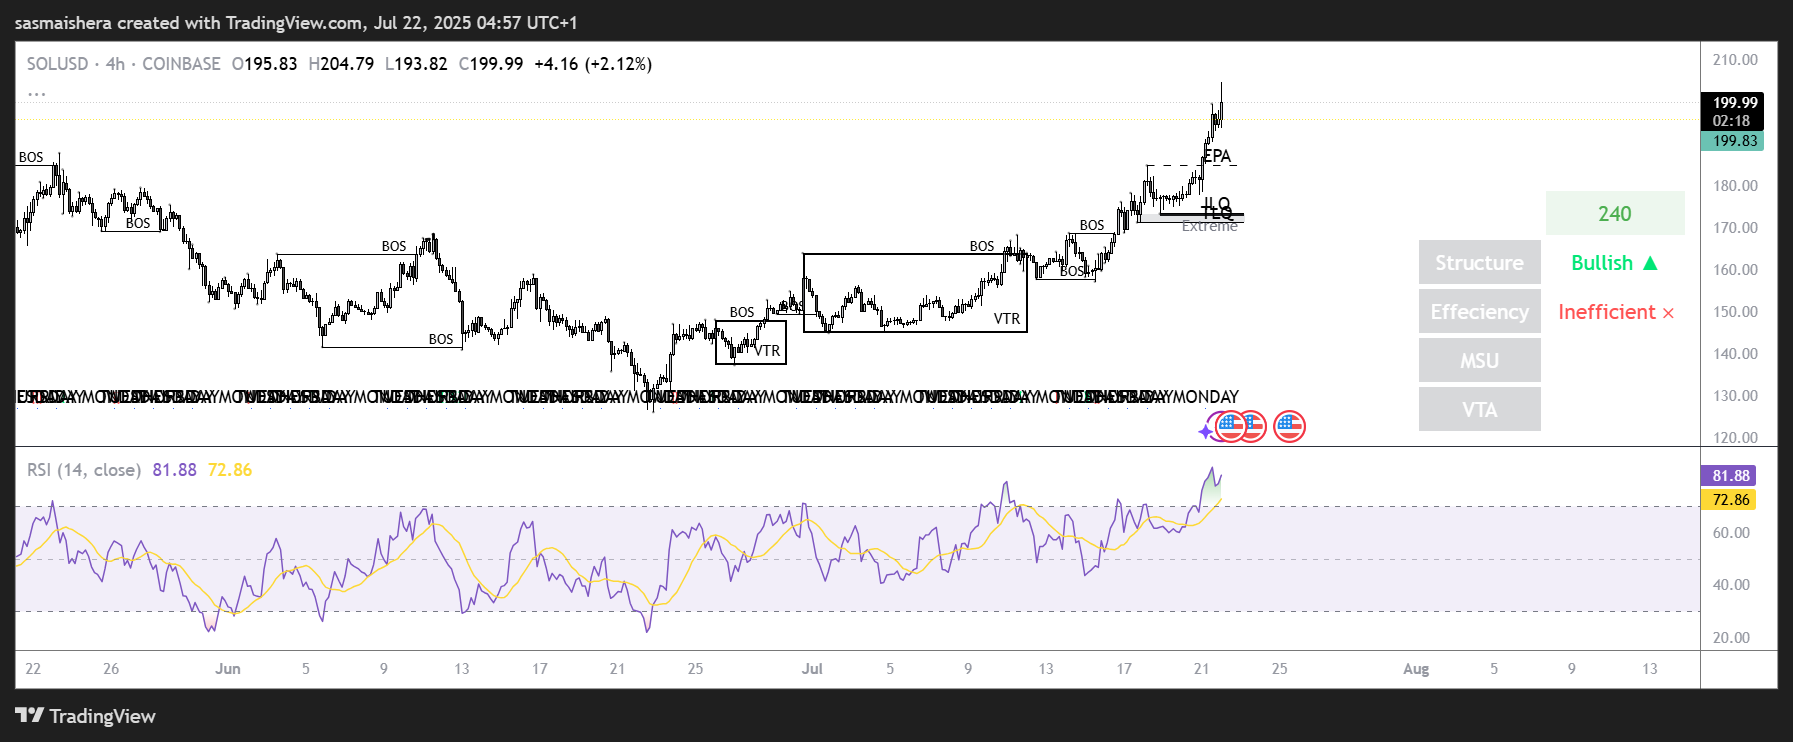Click the purple sparkle icon beside the flags

click(x=1206, y=431)
